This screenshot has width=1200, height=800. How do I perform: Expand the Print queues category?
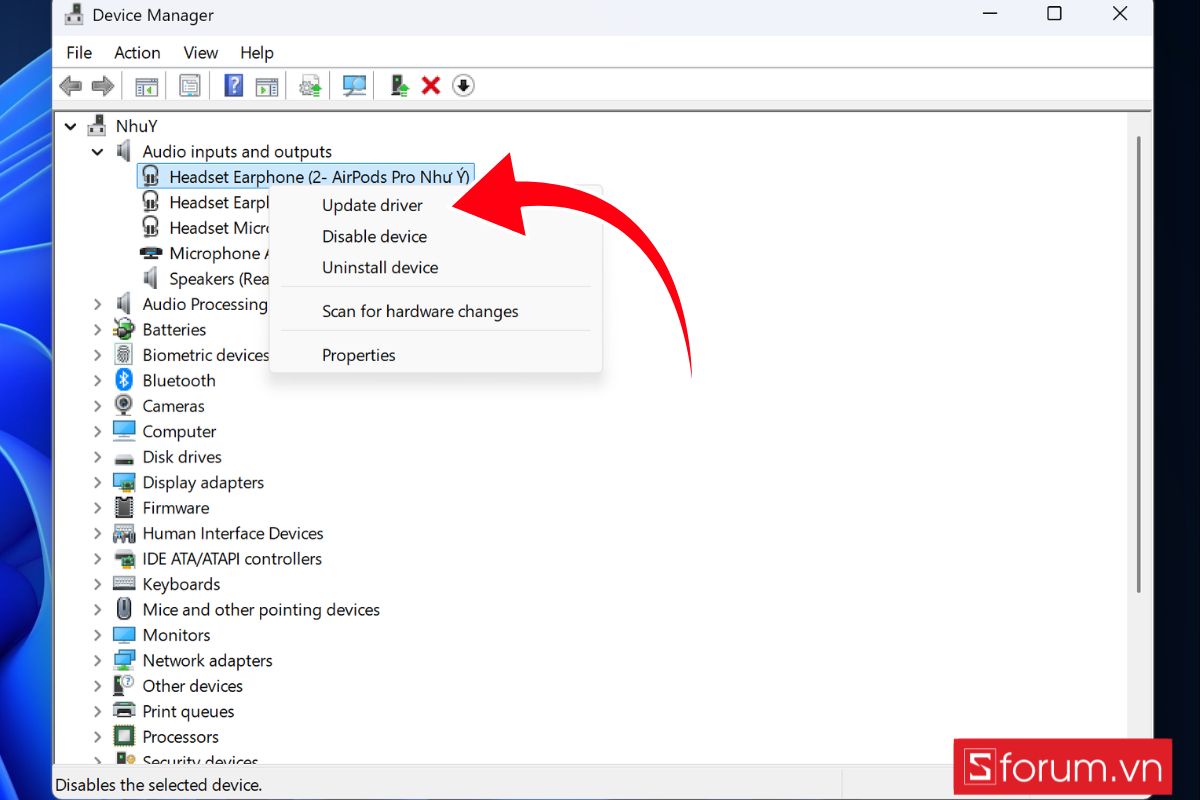point(97,711)
